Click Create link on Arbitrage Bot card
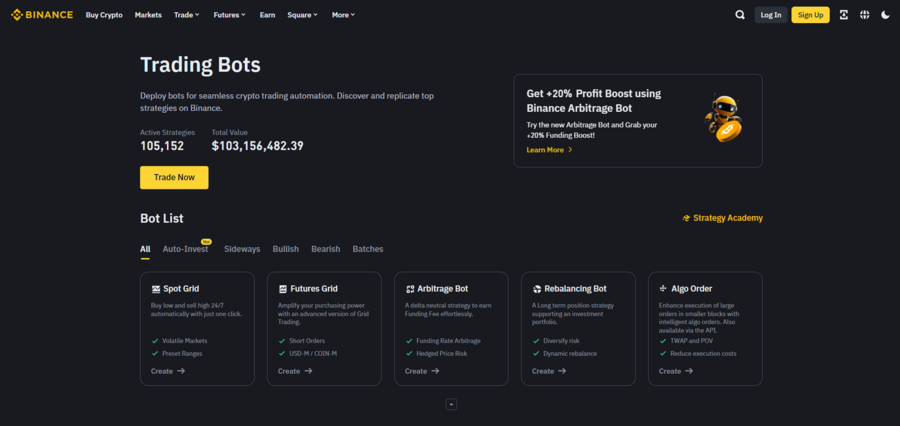900x426 pixels. tap(422, 371)
